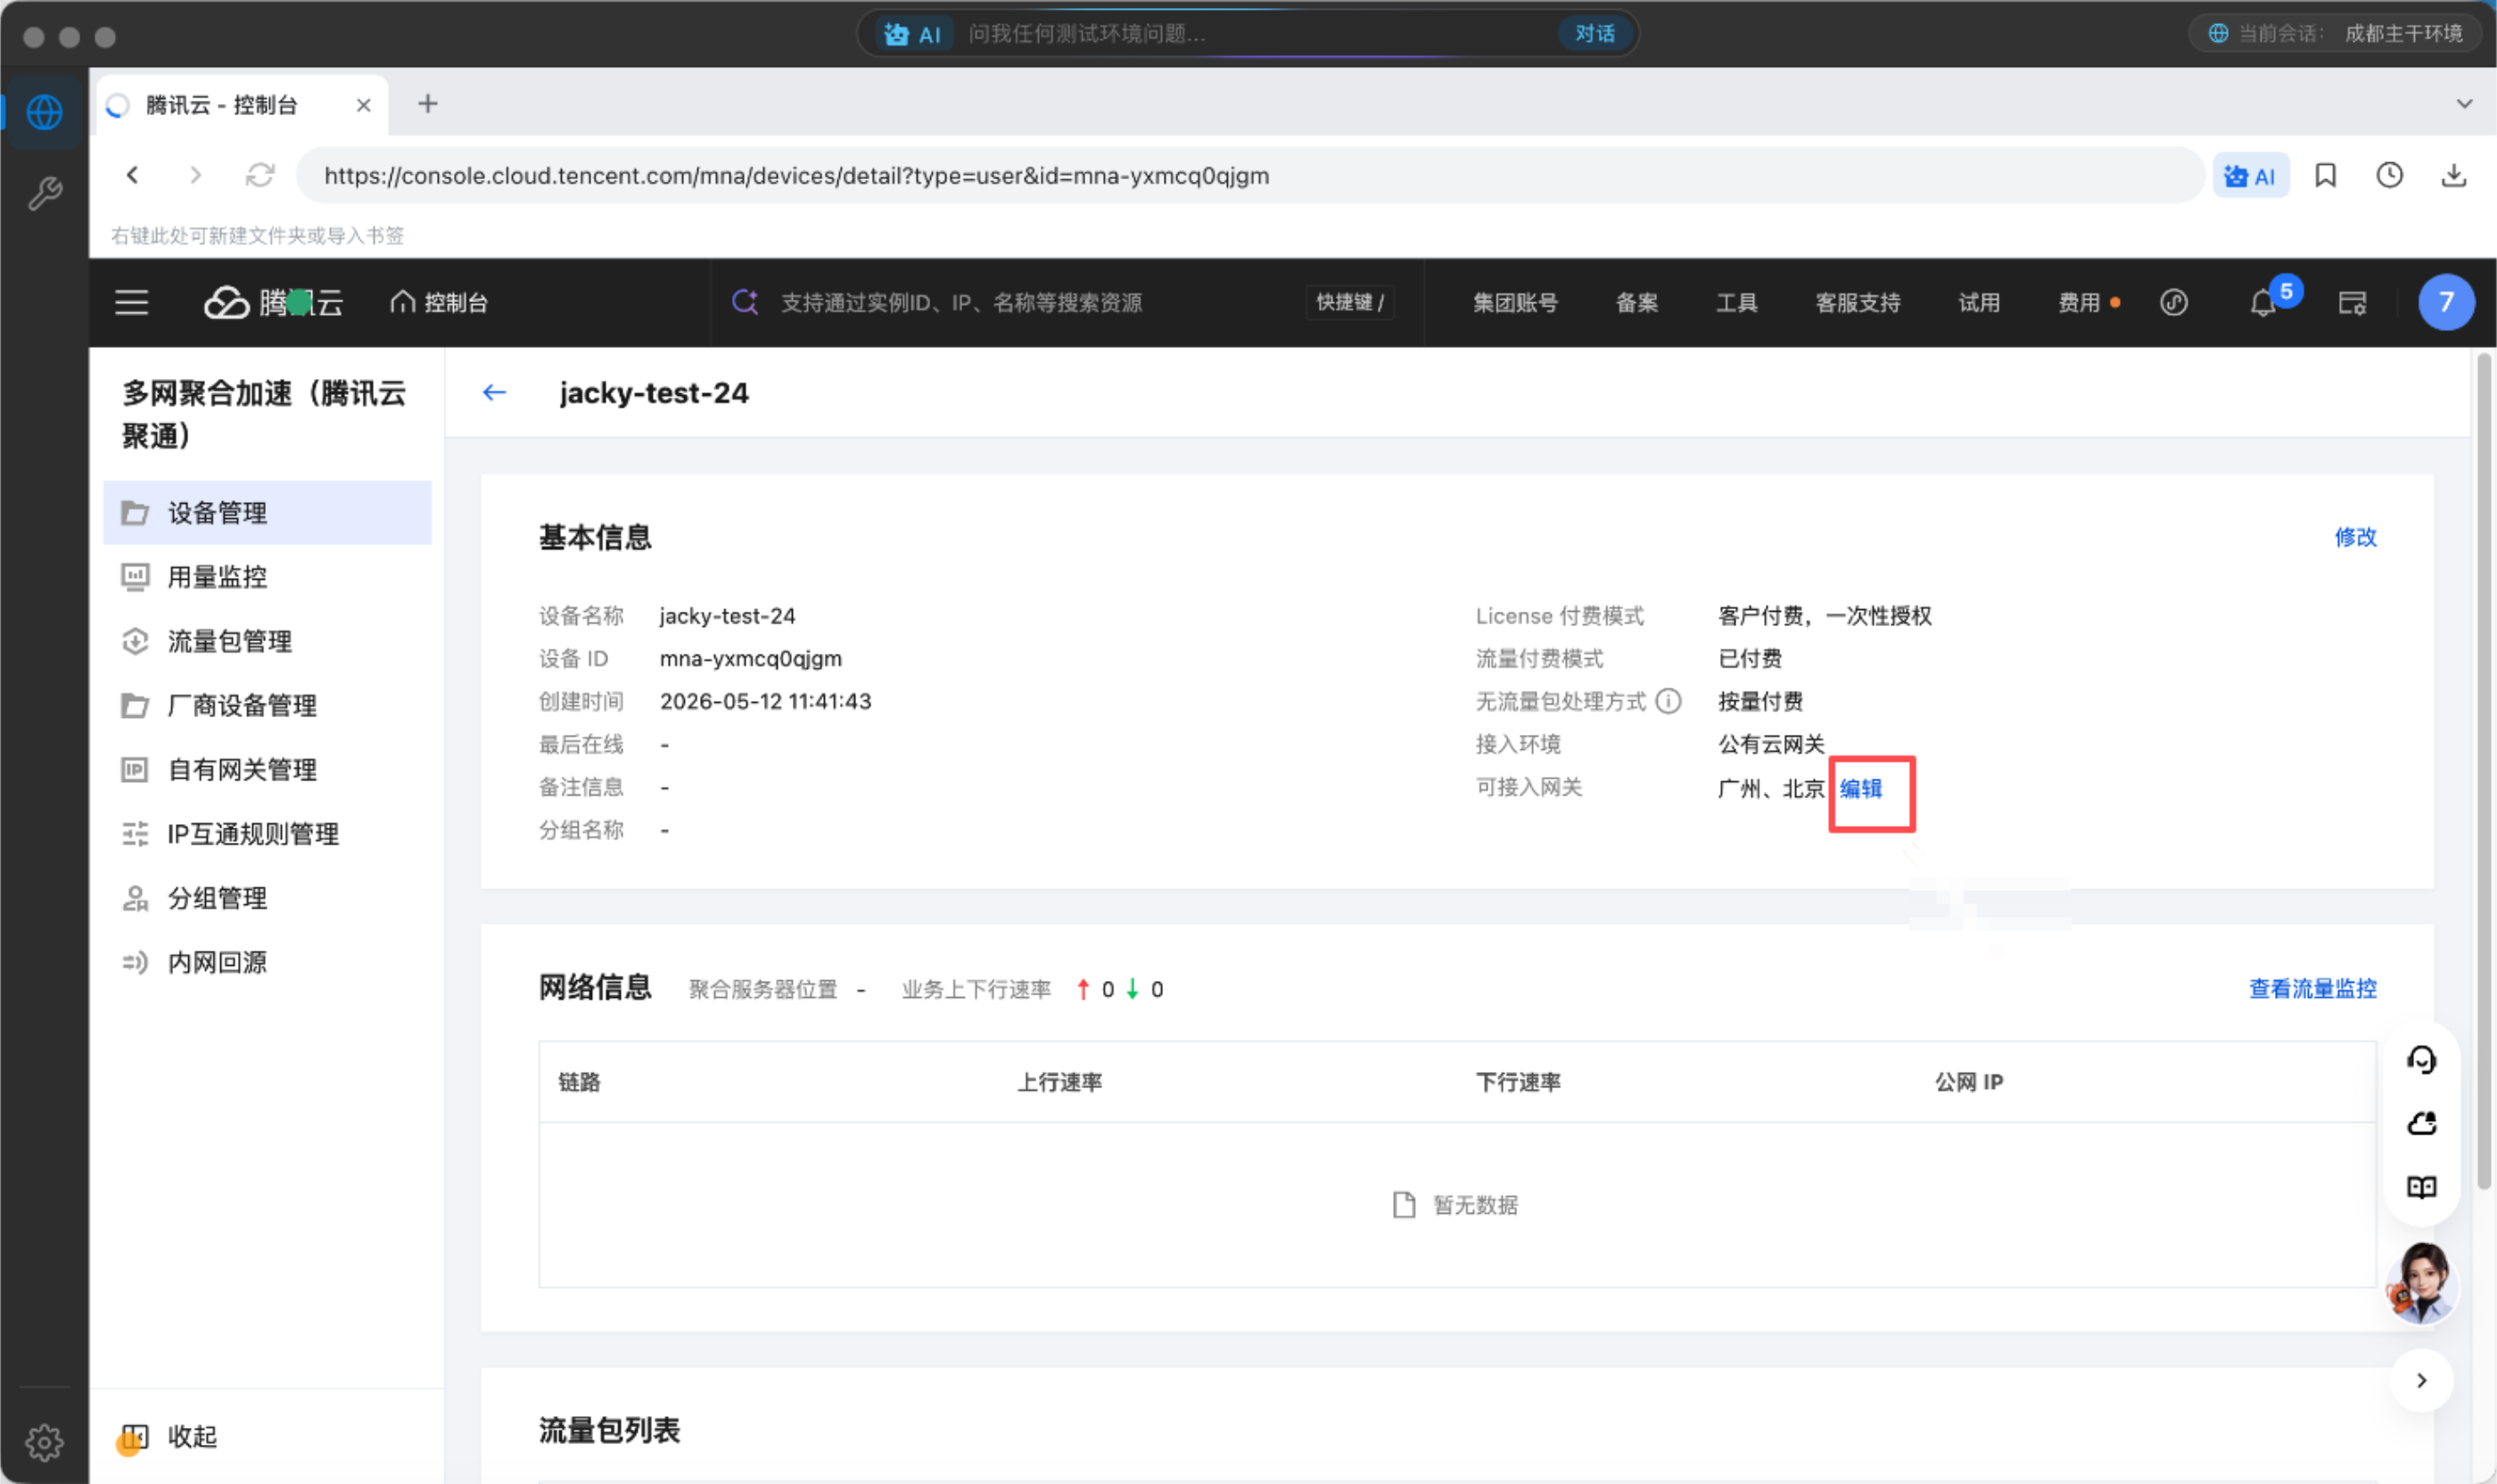Click the 快捷键 / shortcut badge
The height and width of the screenshot is (1484, 2497).
pos(1350,302)
